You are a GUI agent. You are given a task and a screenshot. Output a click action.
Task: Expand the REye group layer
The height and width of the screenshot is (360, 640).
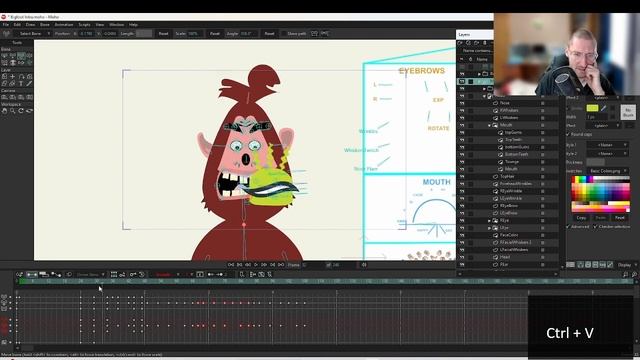tap(489, 221)
